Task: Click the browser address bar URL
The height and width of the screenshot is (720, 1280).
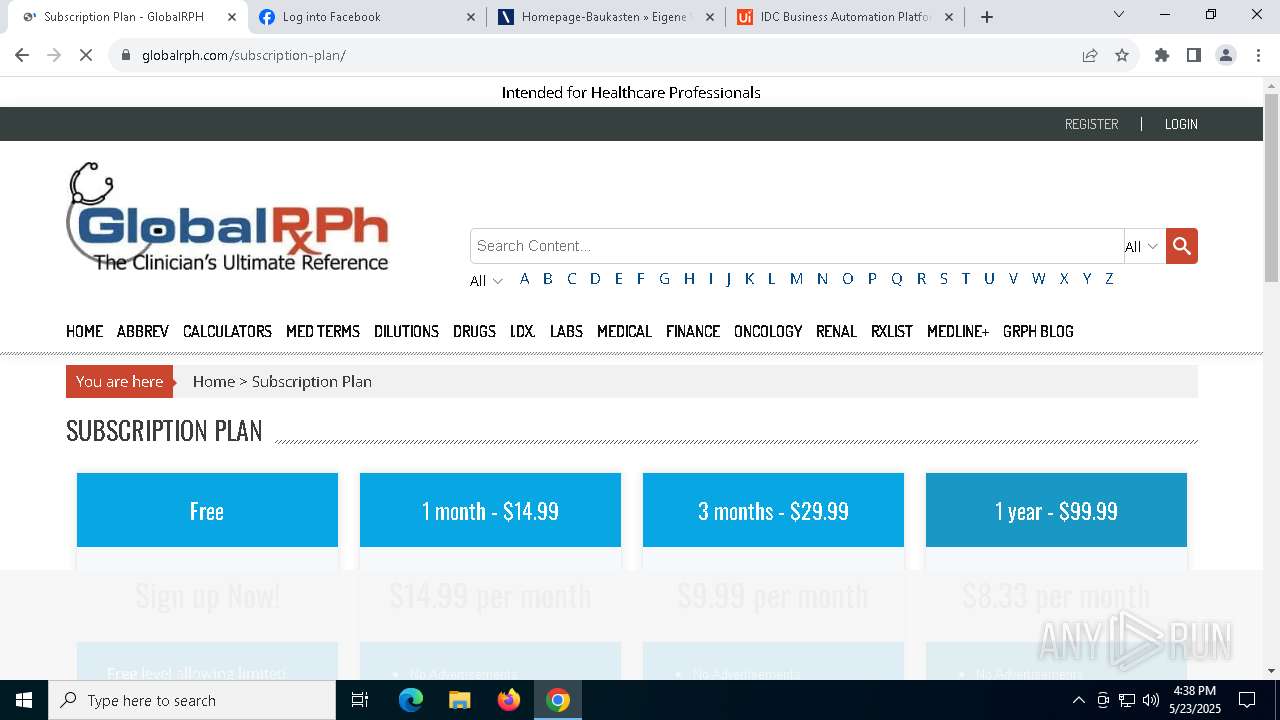Action: tap(244, 55)
